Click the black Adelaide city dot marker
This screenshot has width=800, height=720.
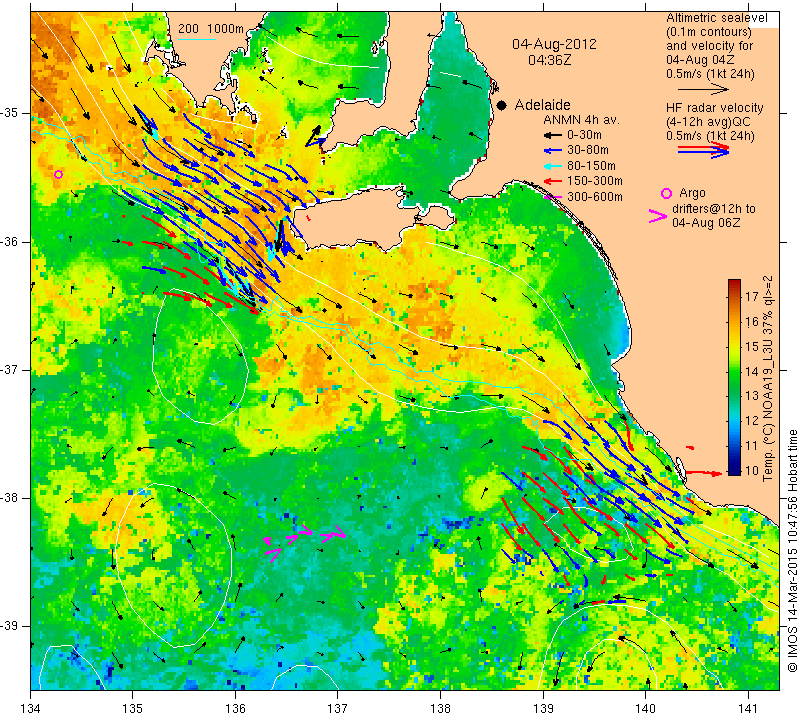[x=502, y=105]
